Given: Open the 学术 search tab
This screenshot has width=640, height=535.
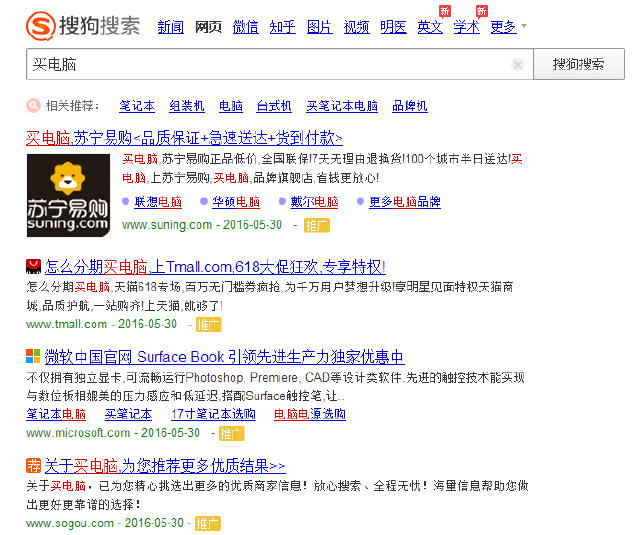Looking at the screenshot, I should click(467, 27).
